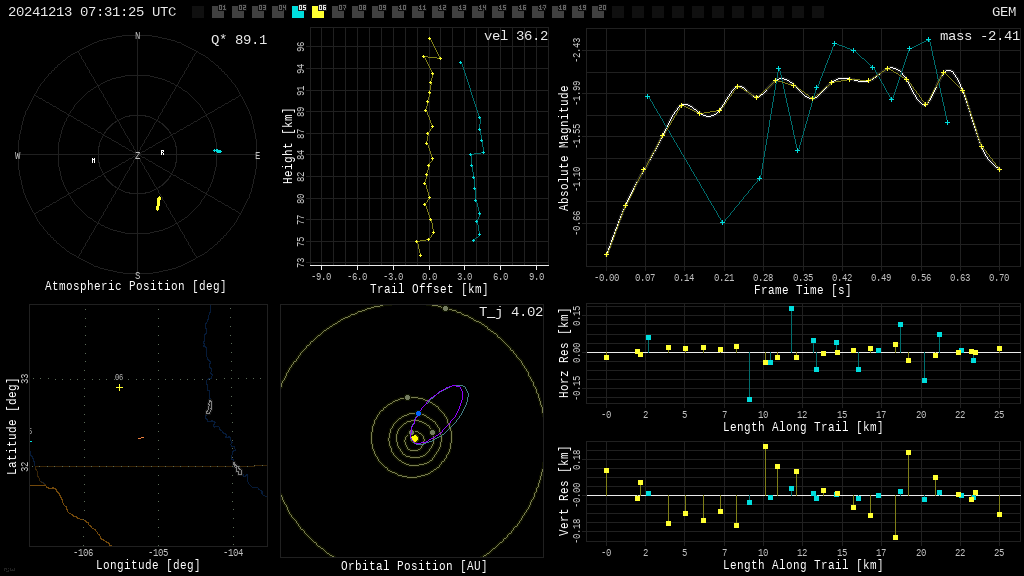This screenshot has width=1024, height=576.
Task: Click the Orbital Position [AU] caption
Action: 414,567
